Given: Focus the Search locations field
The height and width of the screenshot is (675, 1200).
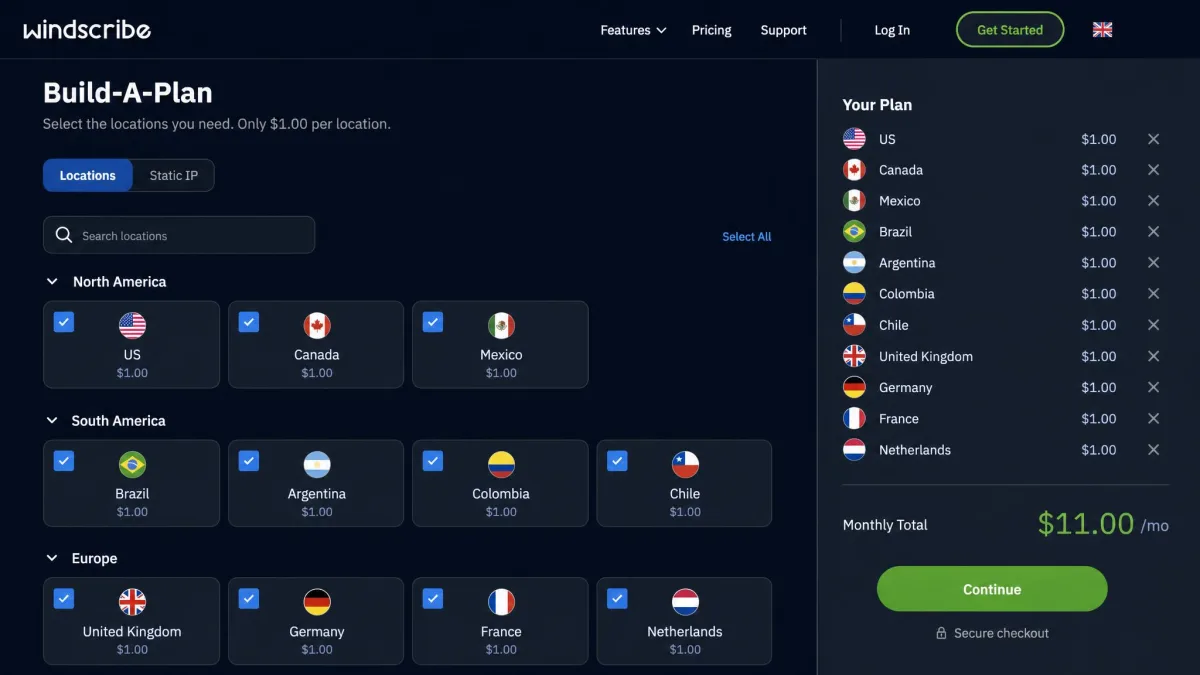Looking at the screenshot, I should (179, 235).
